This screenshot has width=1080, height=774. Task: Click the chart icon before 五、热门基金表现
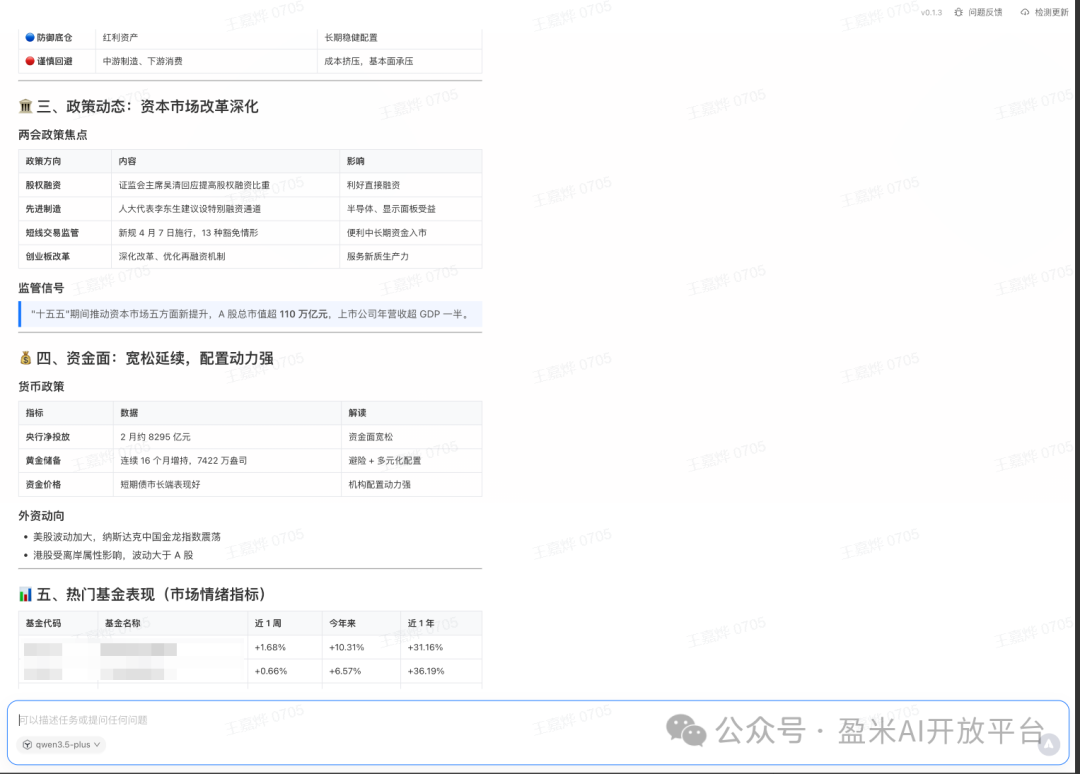[x=25, y=592]
